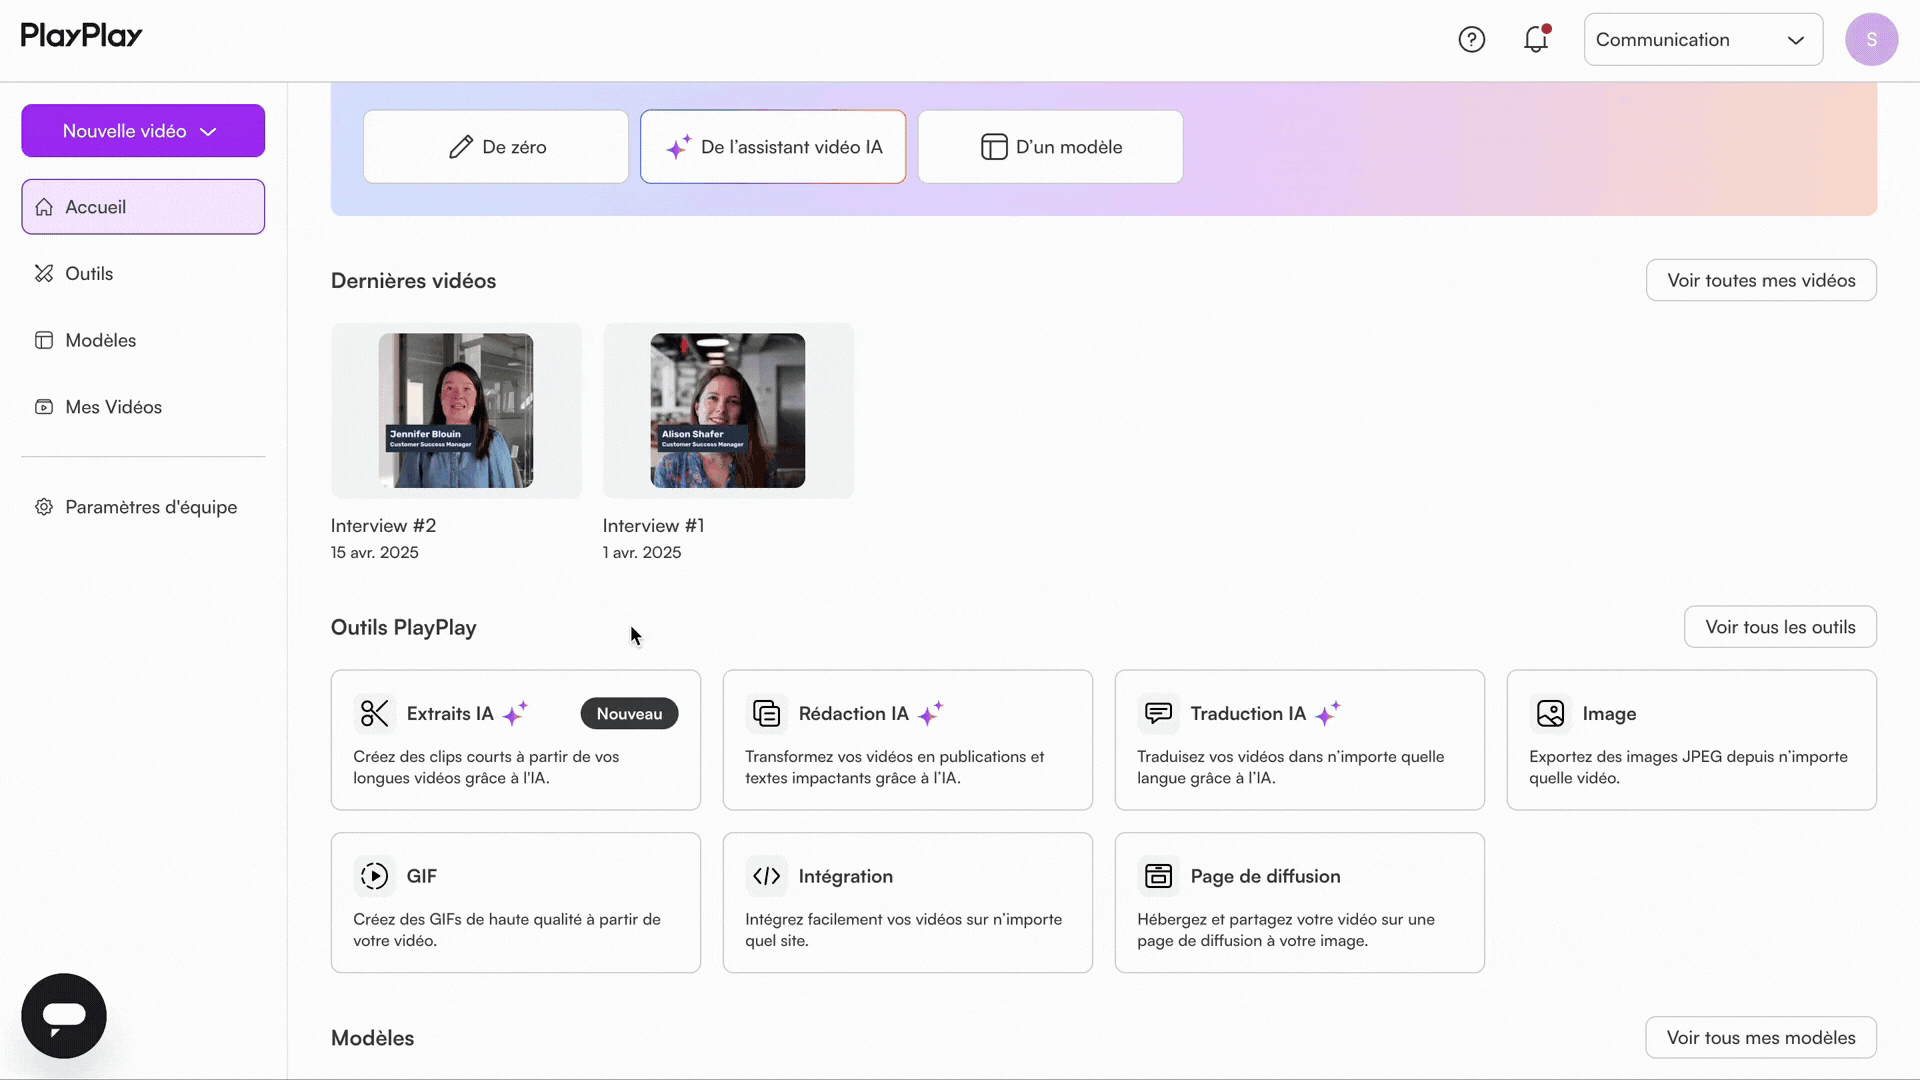The image size is (1920, 1080).
Task: Click the GIF play-circle icon
Action: (374, 876)
